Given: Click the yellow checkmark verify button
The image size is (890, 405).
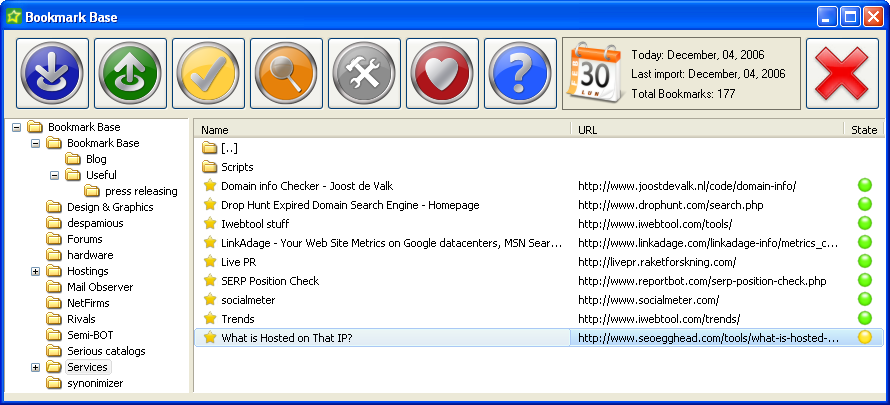Looking at the screenshot, I should [x=208, y=73].
